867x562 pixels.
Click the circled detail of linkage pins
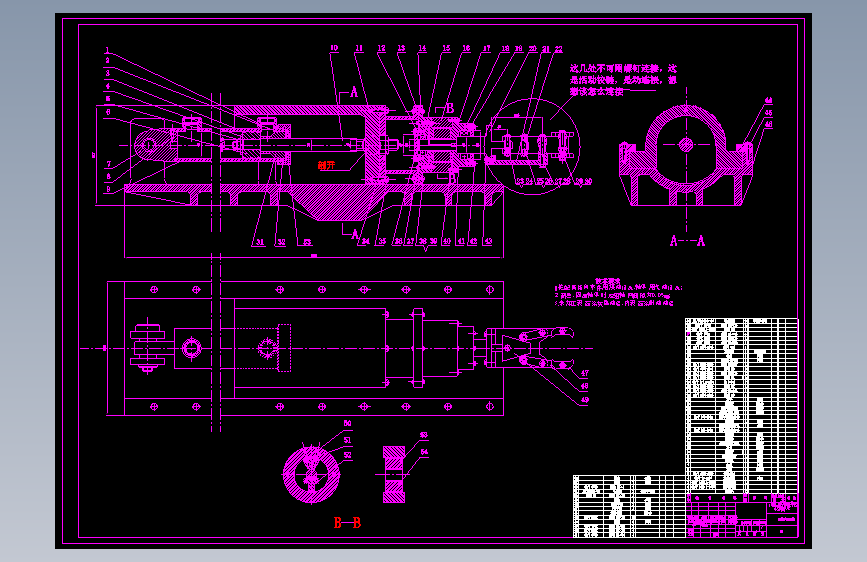point(534,147)
